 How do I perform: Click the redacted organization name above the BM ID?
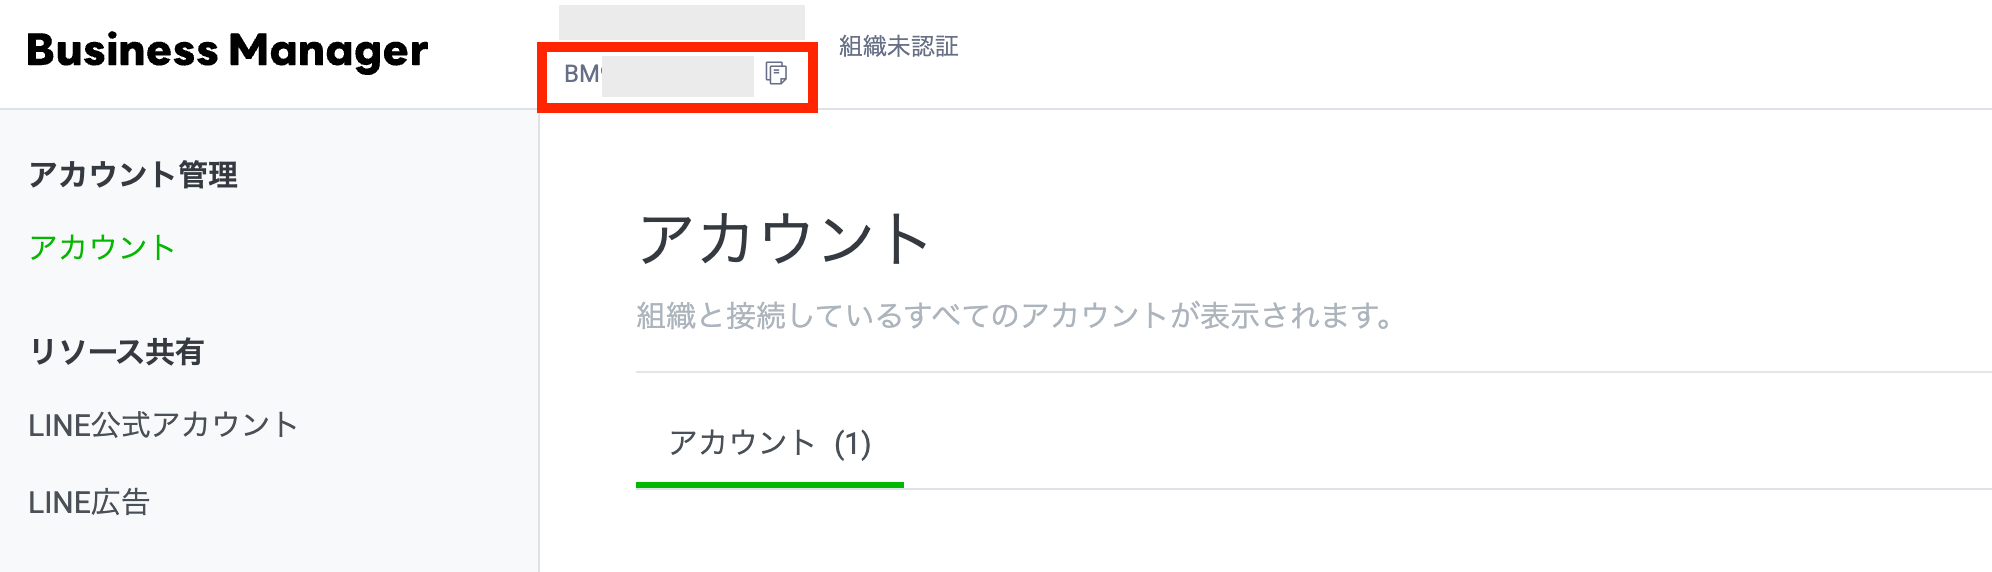click(681, 22)
